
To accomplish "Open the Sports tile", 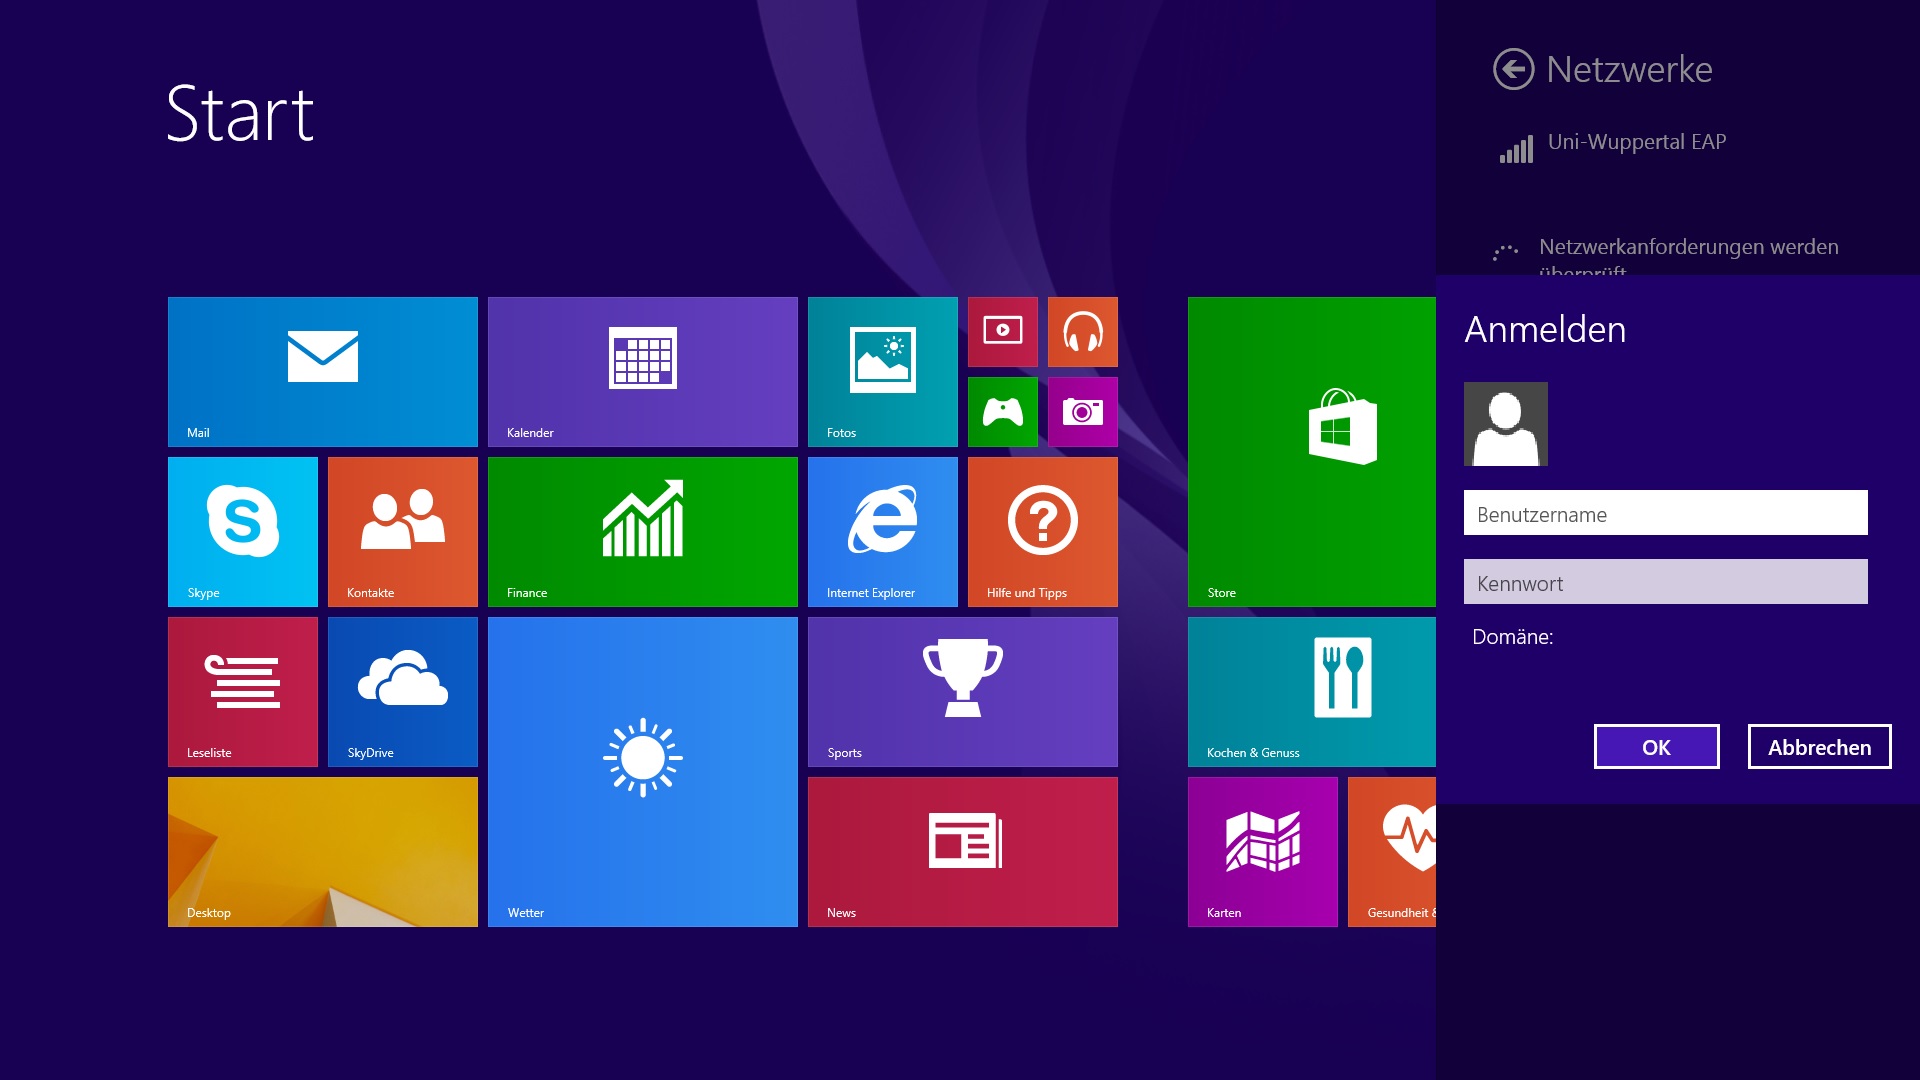I will pos(962,691).
